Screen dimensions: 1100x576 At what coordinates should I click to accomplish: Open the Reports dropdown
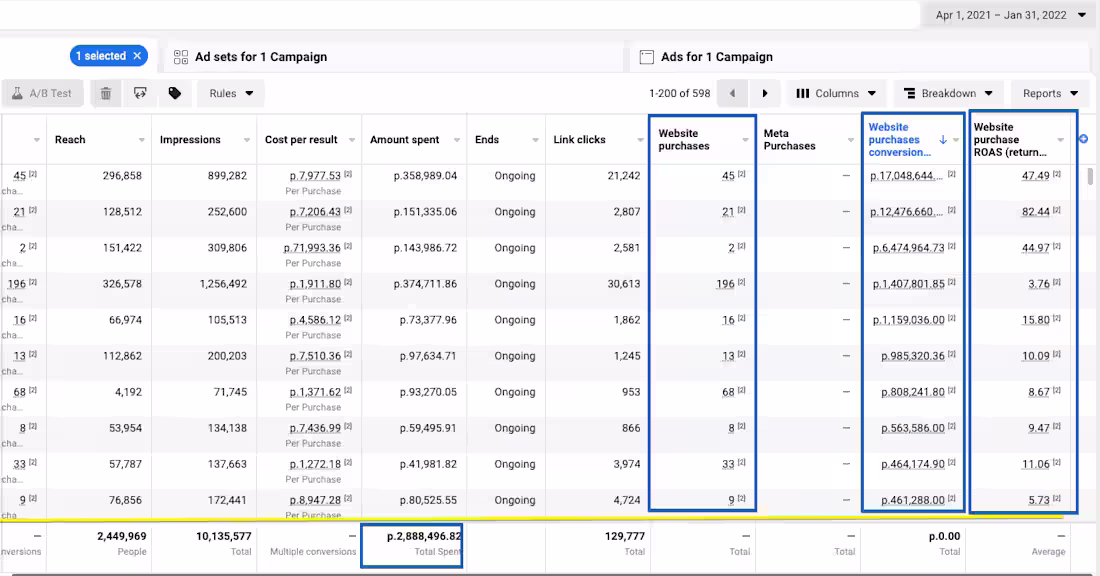coord(1050,93)
